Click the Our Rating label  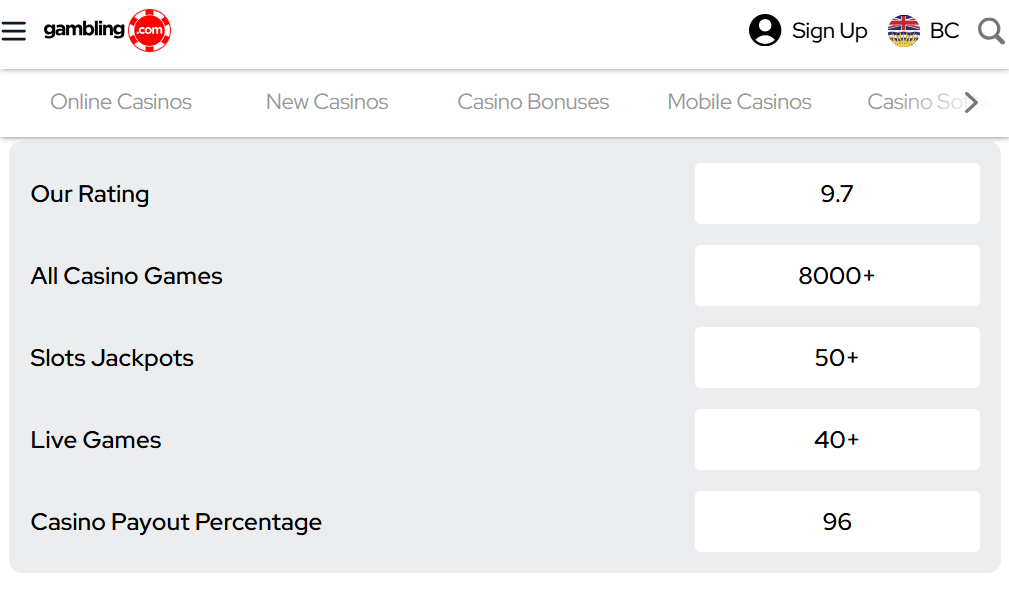pyautogui.click(x=90, y=194)
